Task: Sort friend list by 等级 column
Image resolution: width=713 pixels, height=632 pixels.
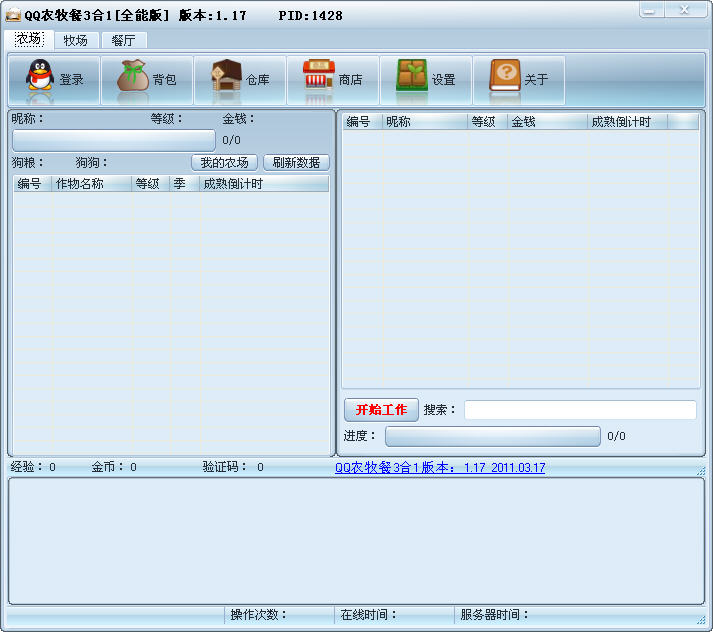Action: pos(487,121)
